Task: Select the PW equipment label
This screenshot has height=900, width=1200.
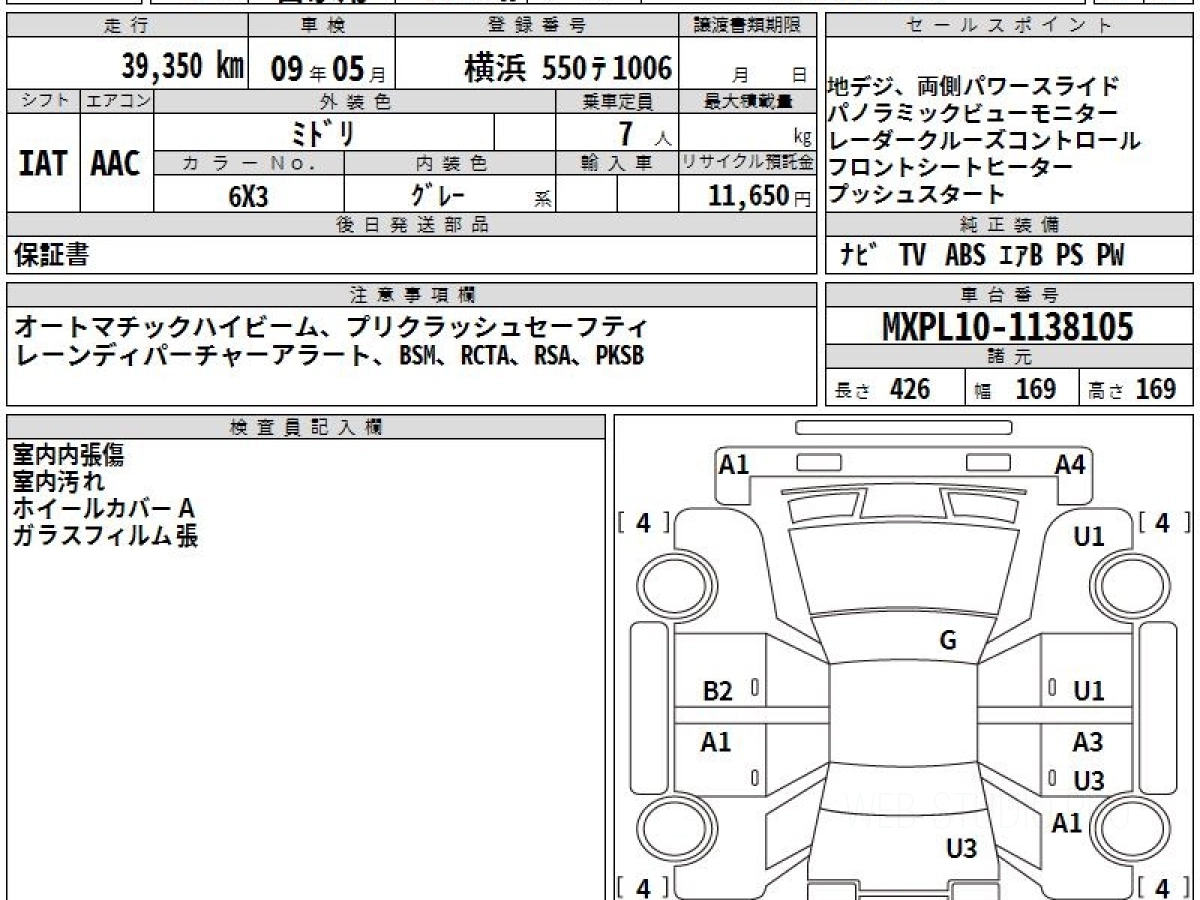Action: click(x=1110, y=256)
